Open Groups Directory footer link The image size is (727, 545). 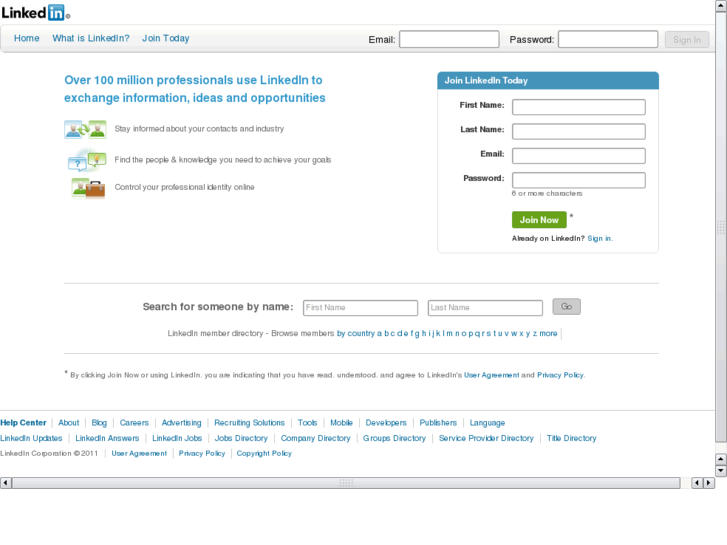394,438
